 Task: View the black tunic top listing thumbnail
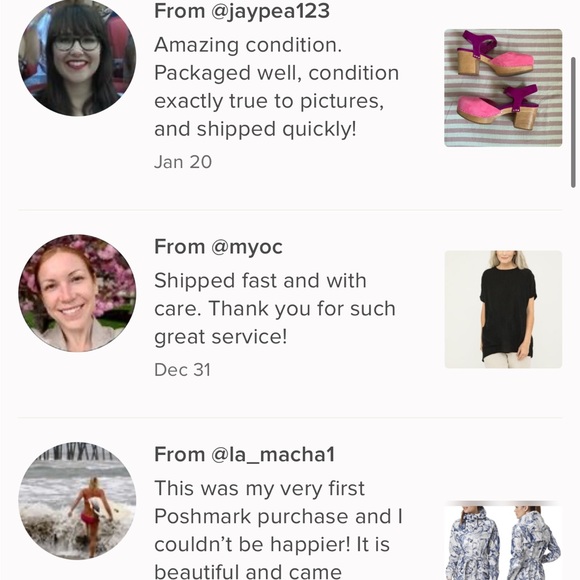pyautogui.click(x=503, y=309)
